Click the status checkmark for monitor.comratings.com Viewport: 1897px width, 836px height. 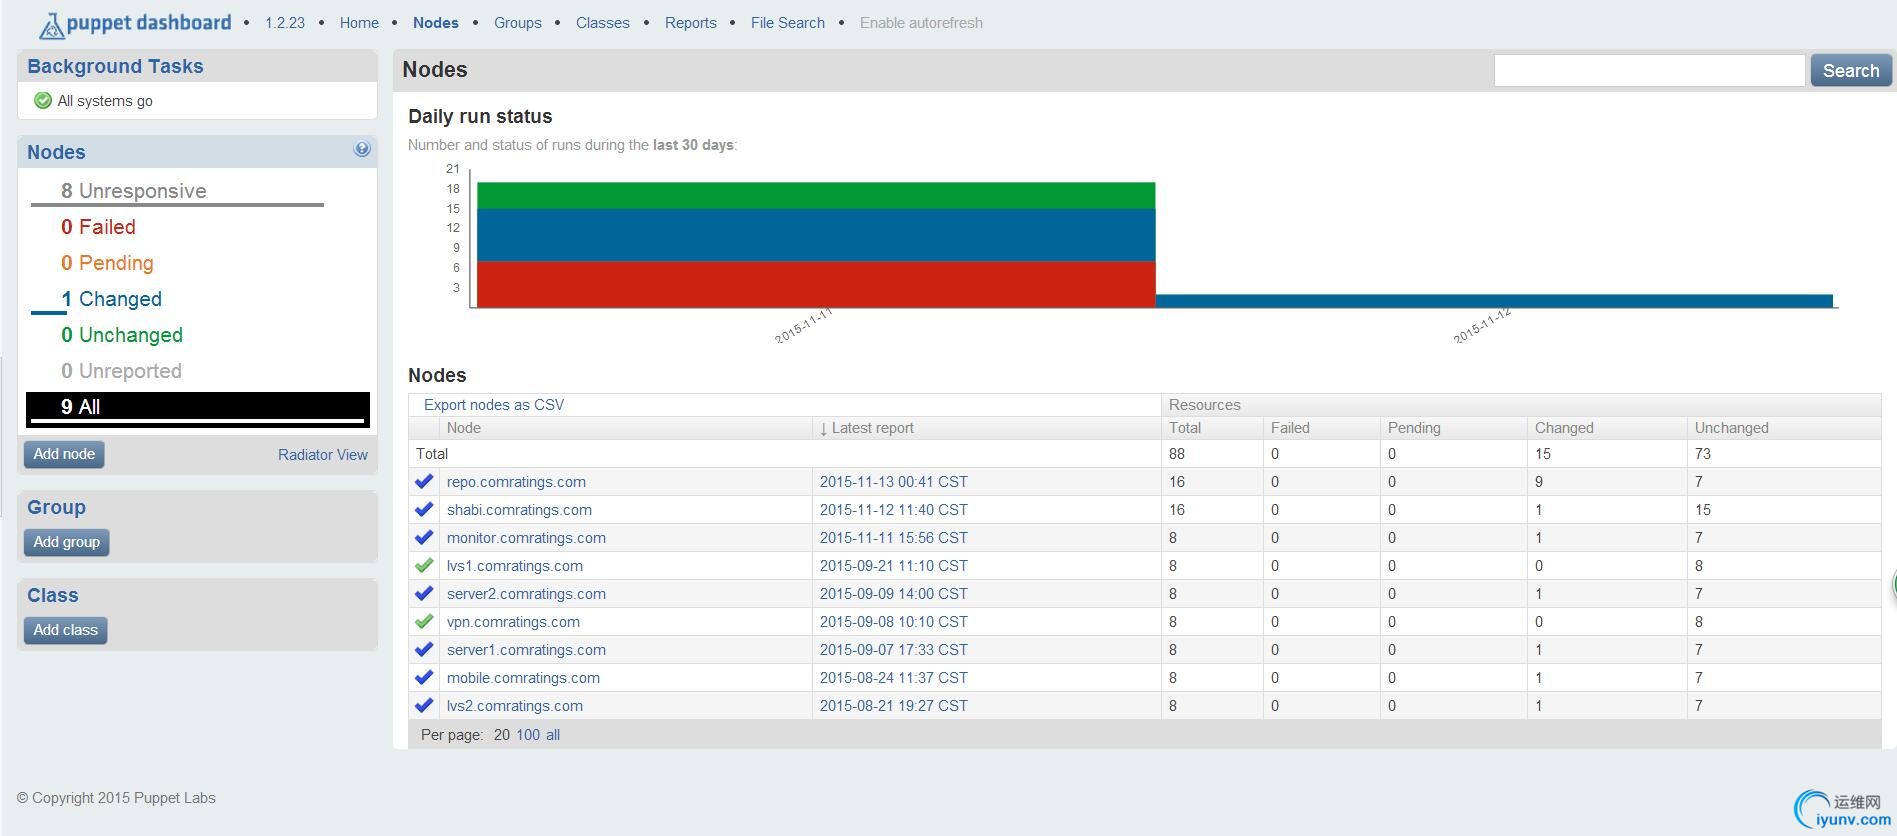point(424,537)
